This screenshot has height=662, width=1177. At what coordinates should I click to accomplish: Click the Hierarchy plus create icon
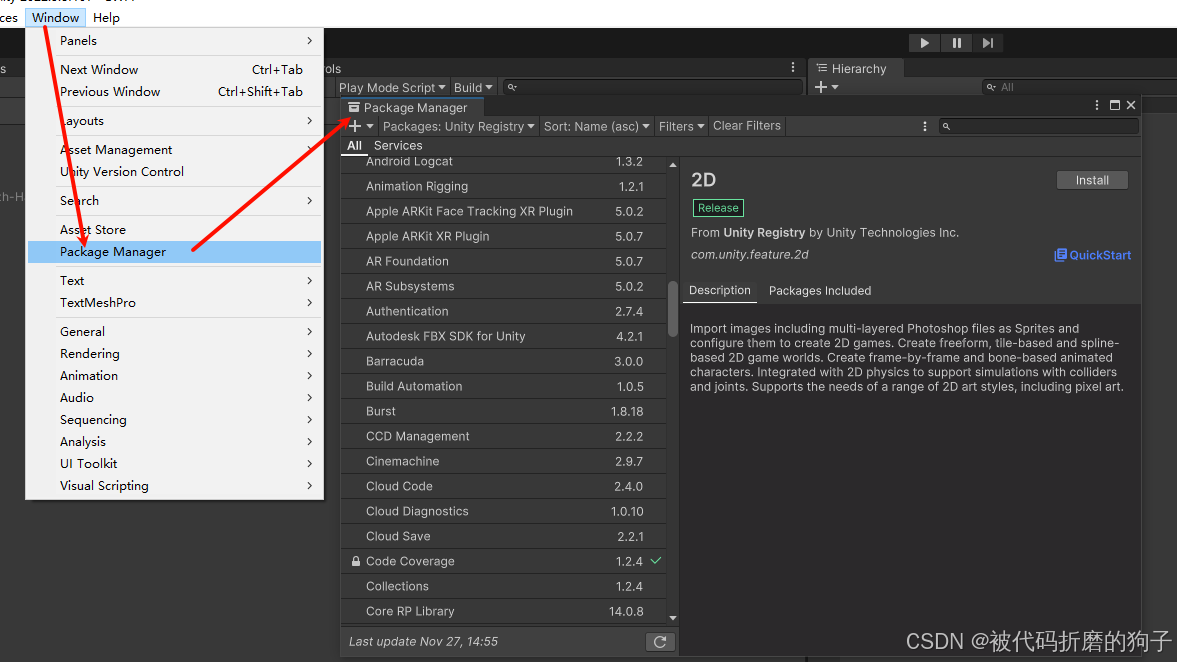pos(820,87)
